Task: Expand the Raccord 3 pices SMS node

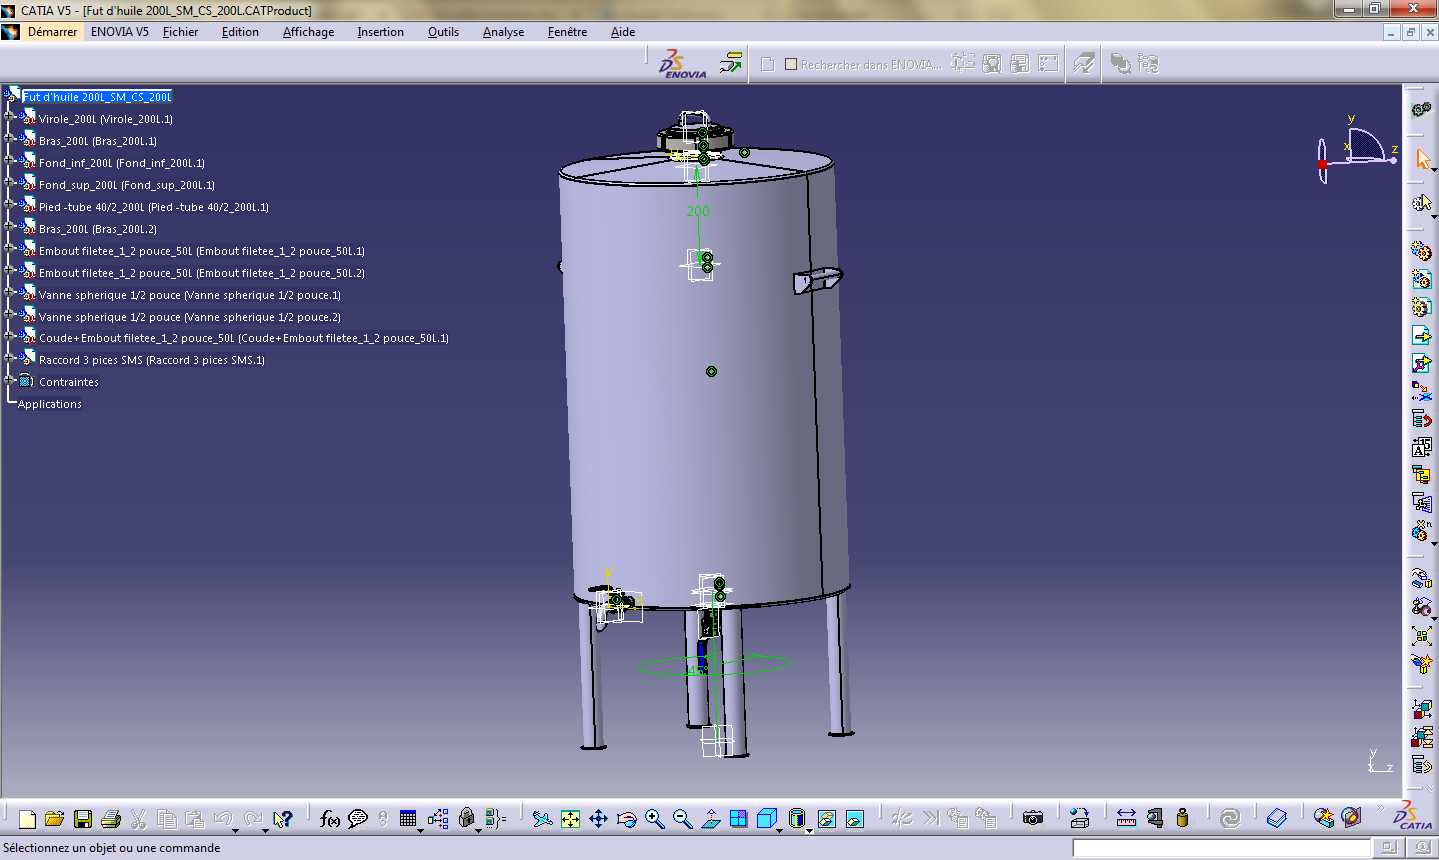Action: pos(9,357)
